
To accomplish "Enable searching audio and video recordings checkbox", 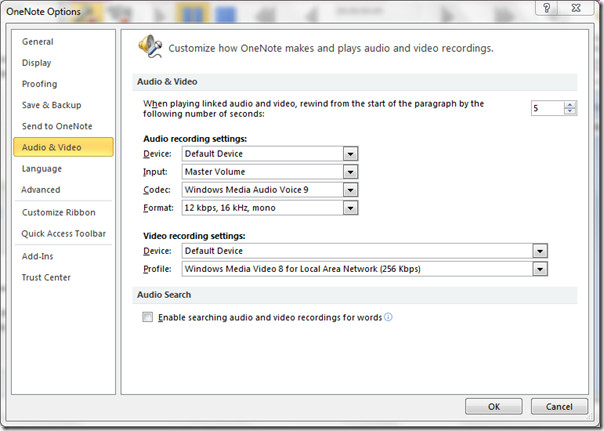I will pos(147,317).
